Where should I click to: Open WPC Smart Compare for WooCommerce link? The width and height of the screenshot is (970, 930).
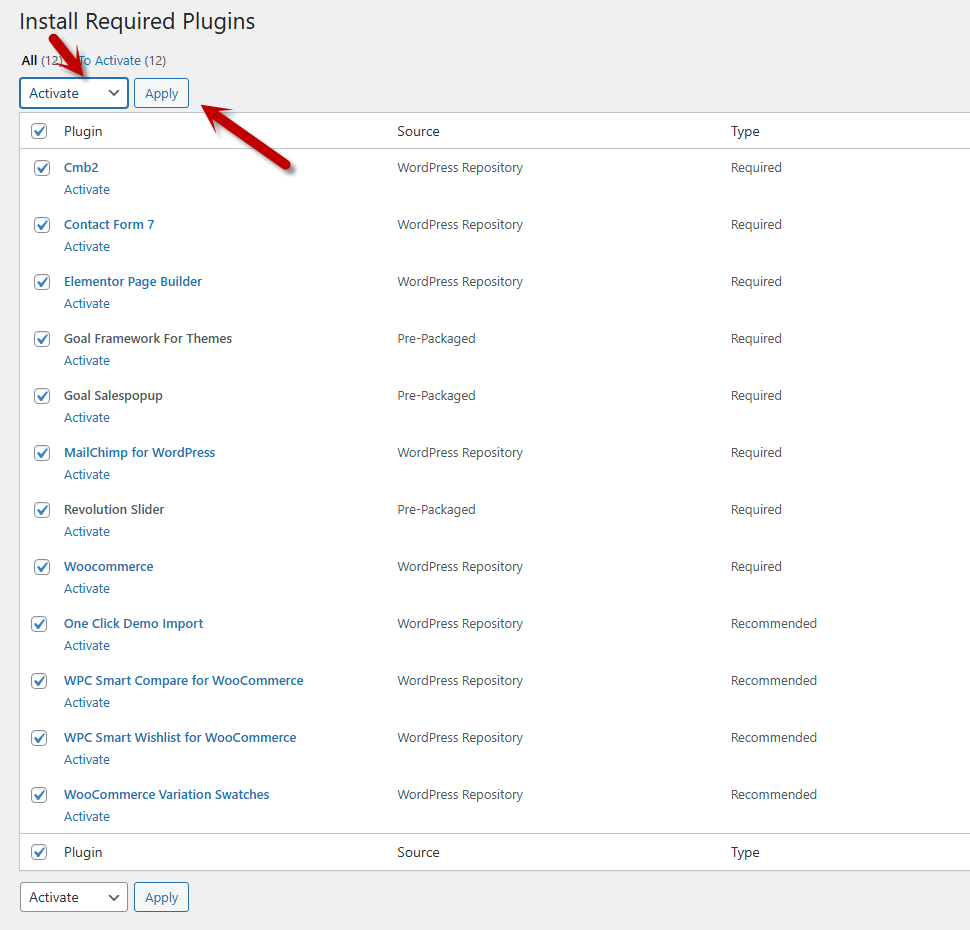pyautogui.click(x=183, y=680)
